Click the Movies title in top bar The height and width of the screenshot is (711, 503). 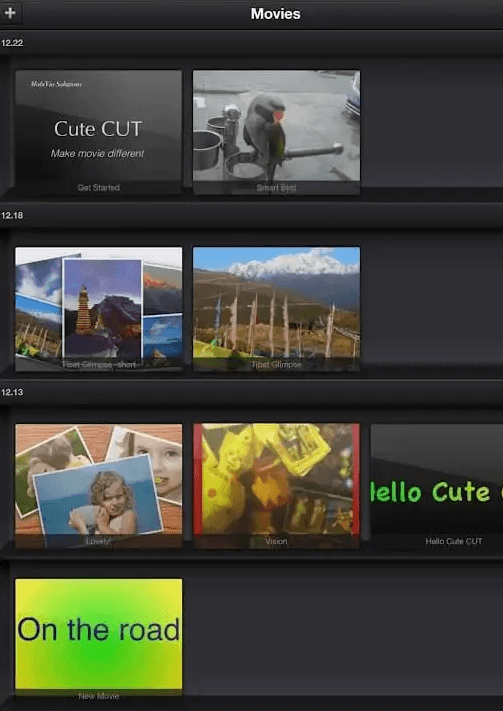pyautogui.click(x=275, y=14)
